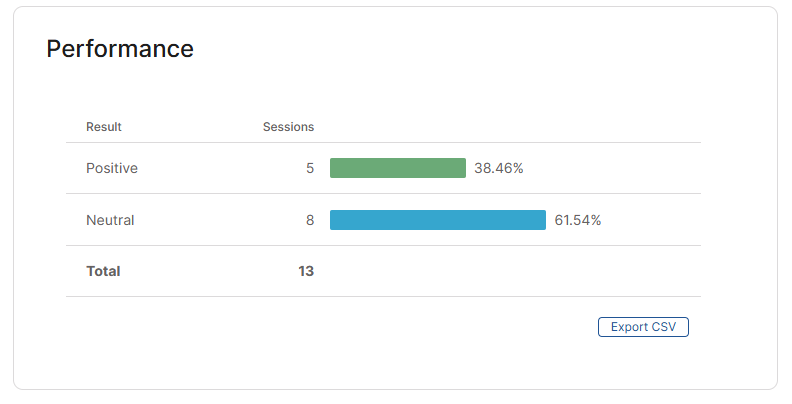Click empty bar area in the Total row
The height and width of the screenshot is (404, 792).
click(x=500, y=271)
